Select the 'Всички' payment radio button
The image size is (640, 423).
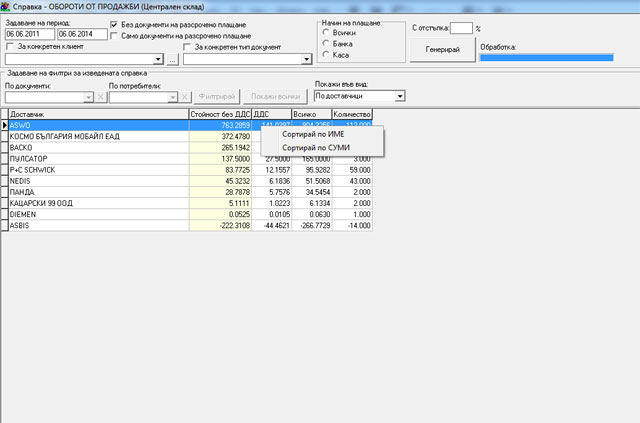tap(326, 32)
